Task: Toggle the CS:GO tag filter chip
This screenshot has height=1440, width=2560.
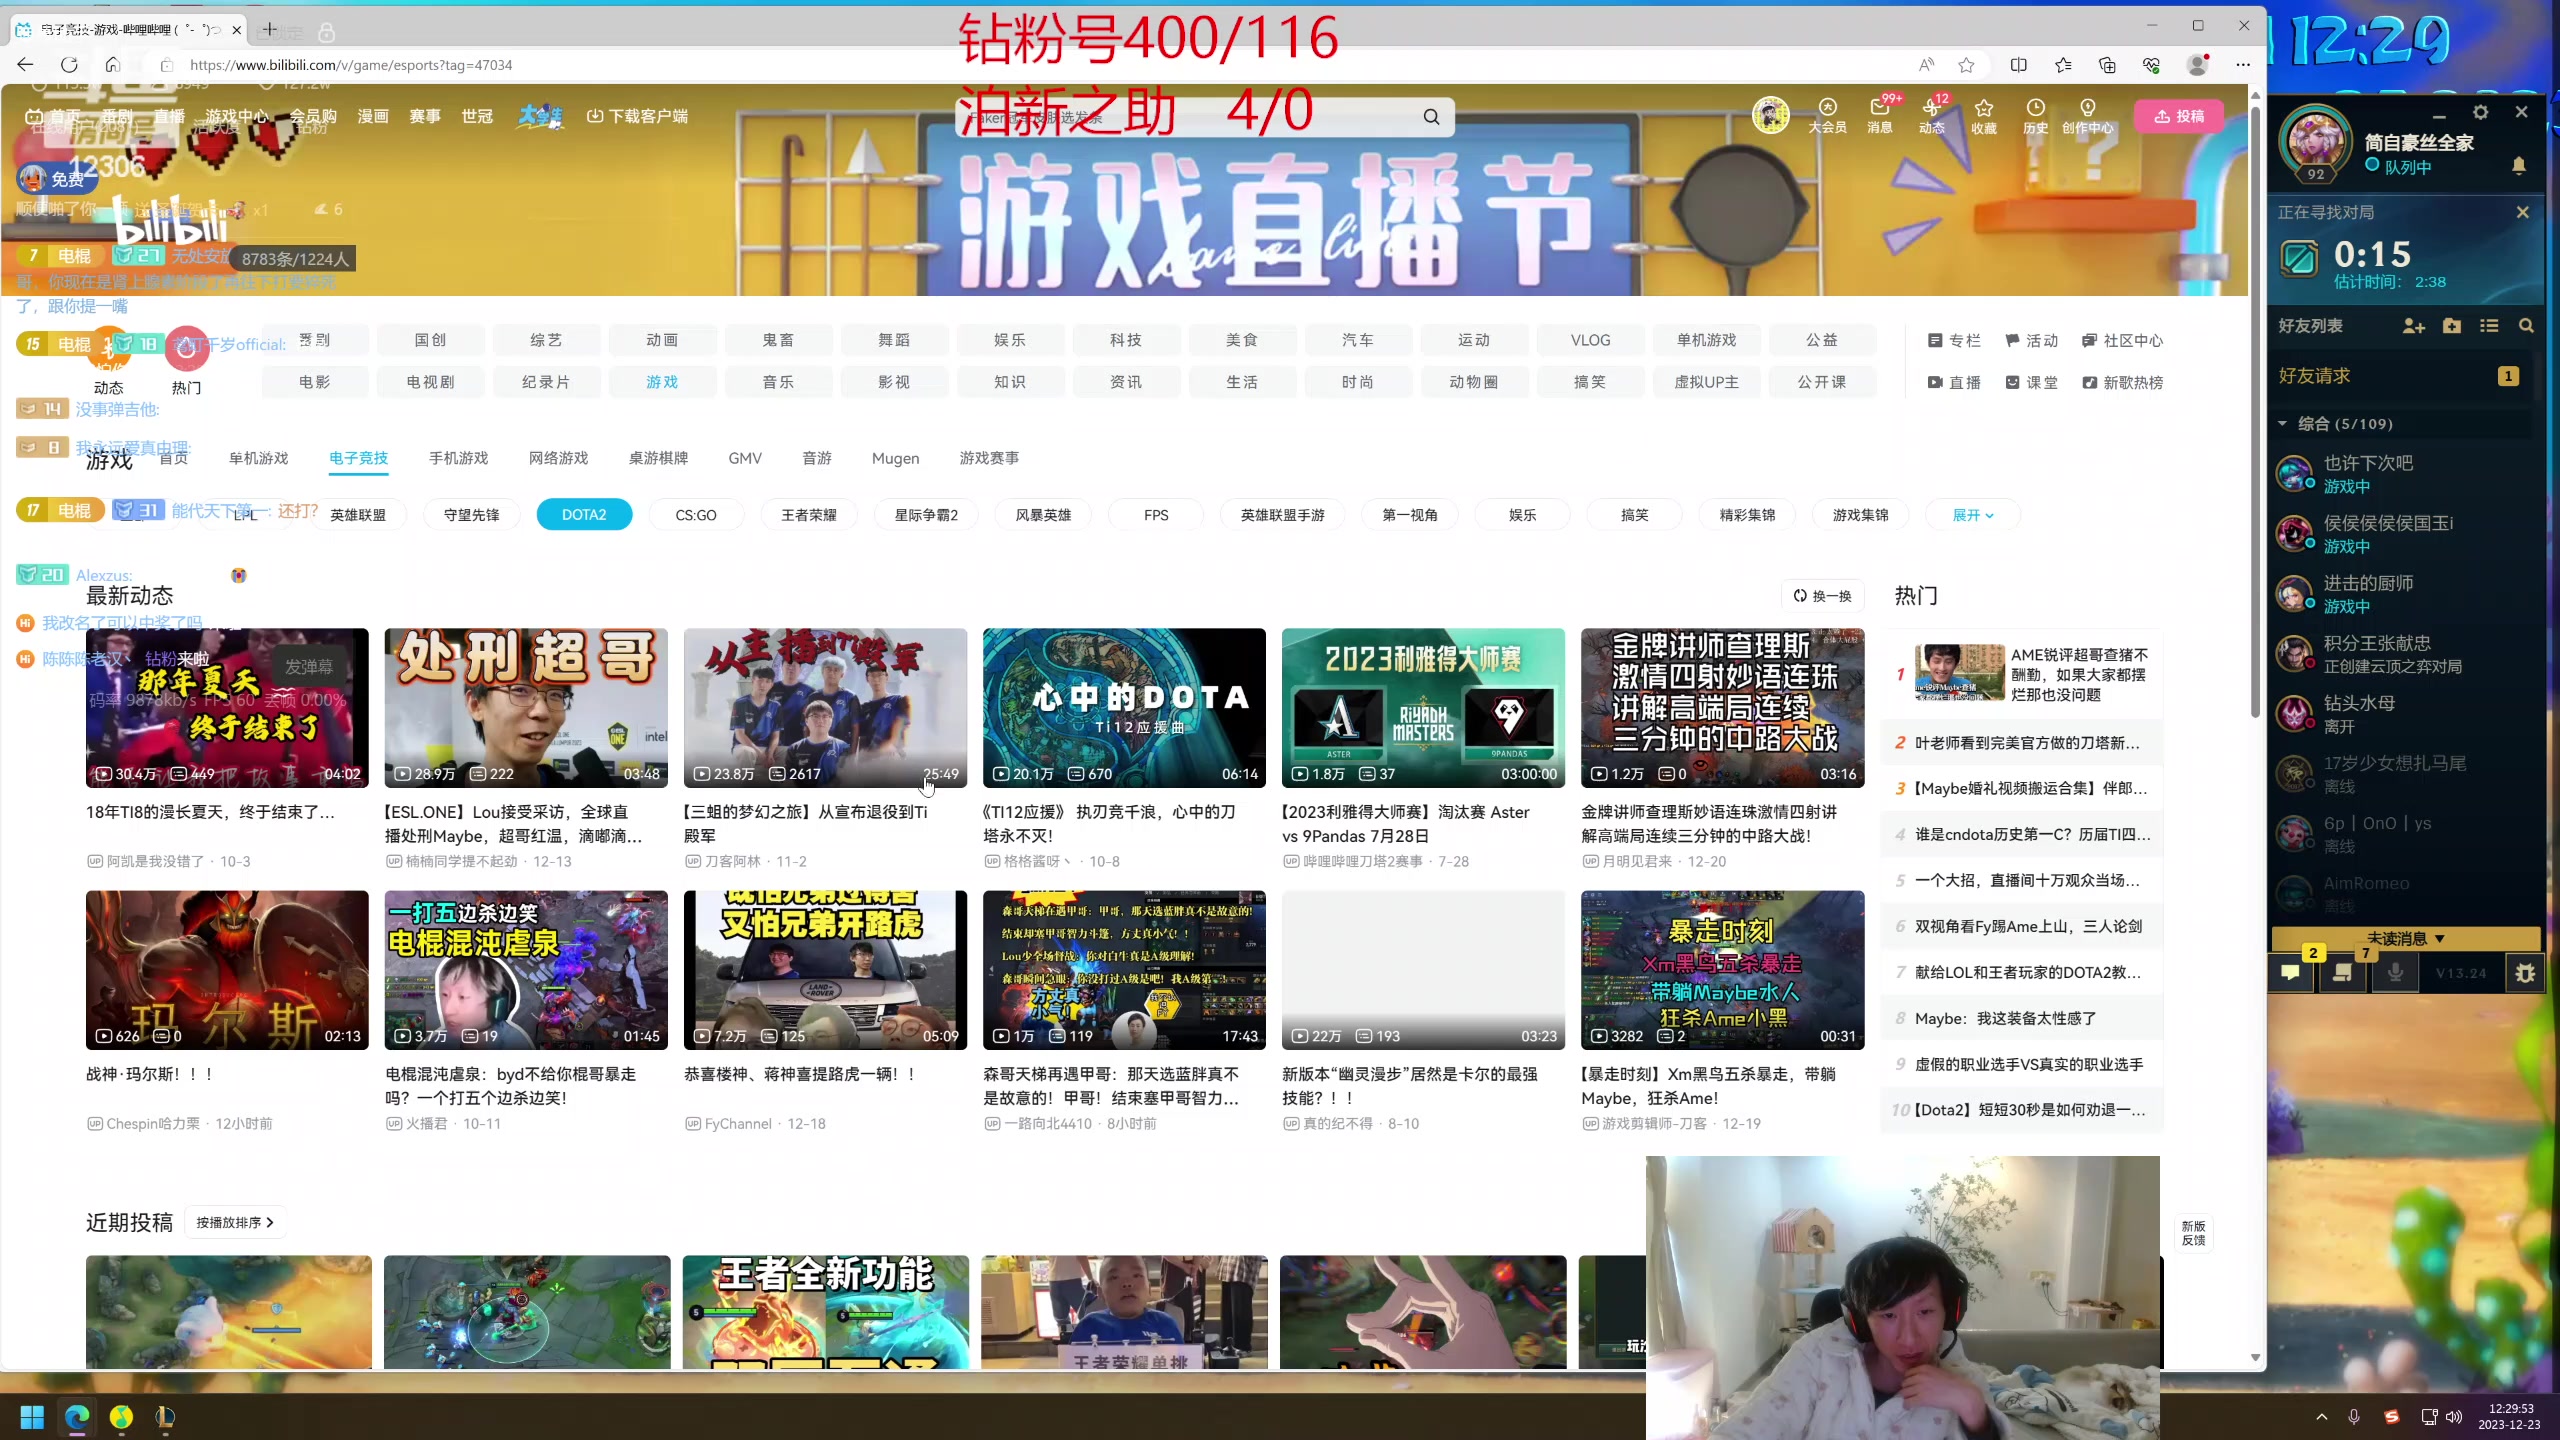Action: 696,515
